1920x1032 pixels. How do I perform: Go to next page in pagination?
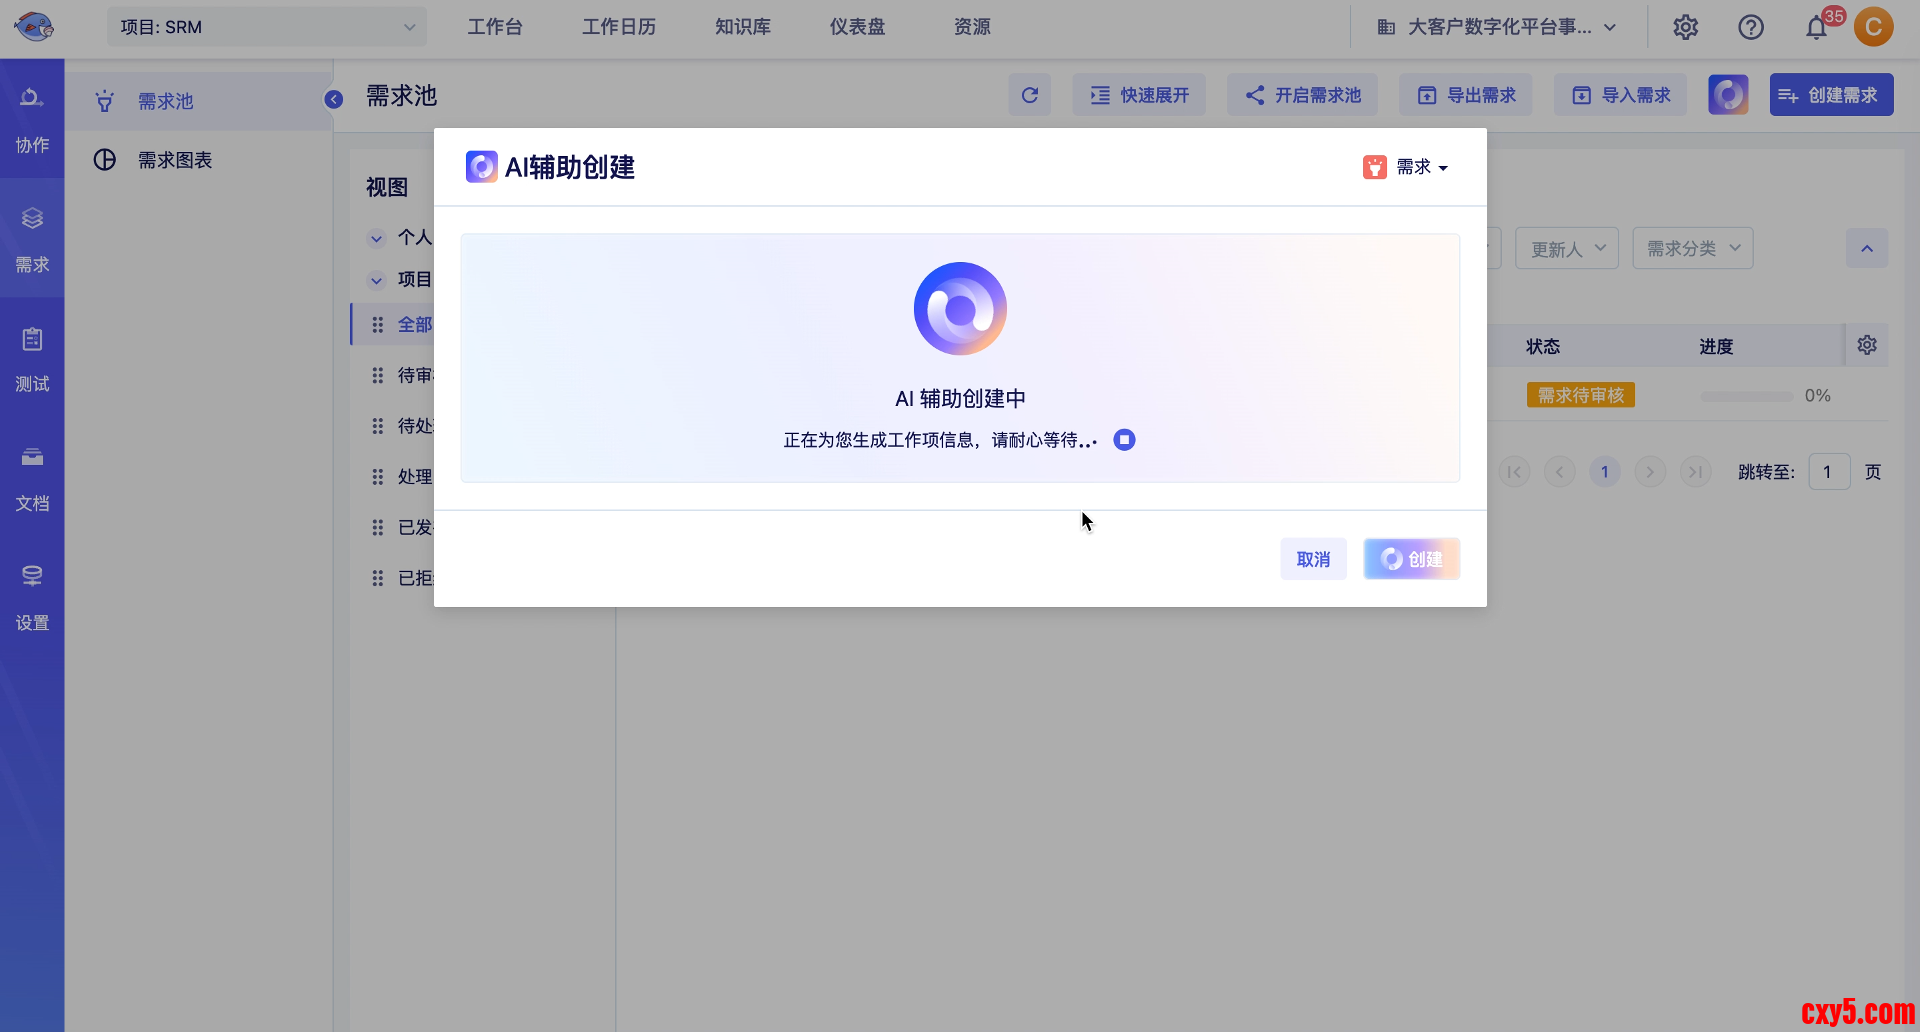[x=1650, y=472]
